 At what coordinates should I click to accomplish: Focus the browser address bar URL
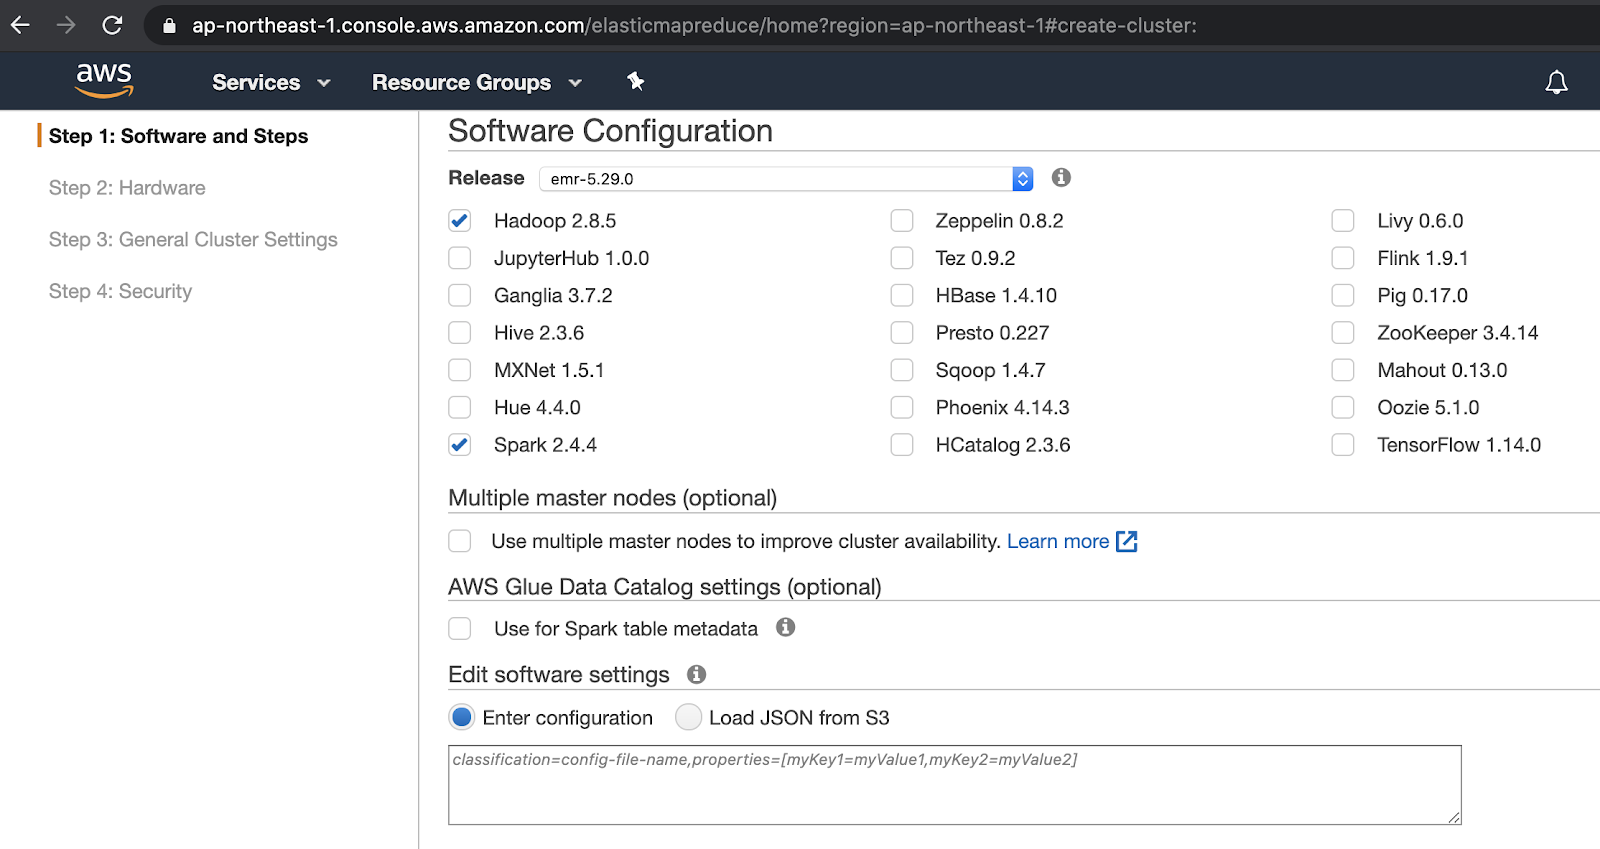(694, 26)
